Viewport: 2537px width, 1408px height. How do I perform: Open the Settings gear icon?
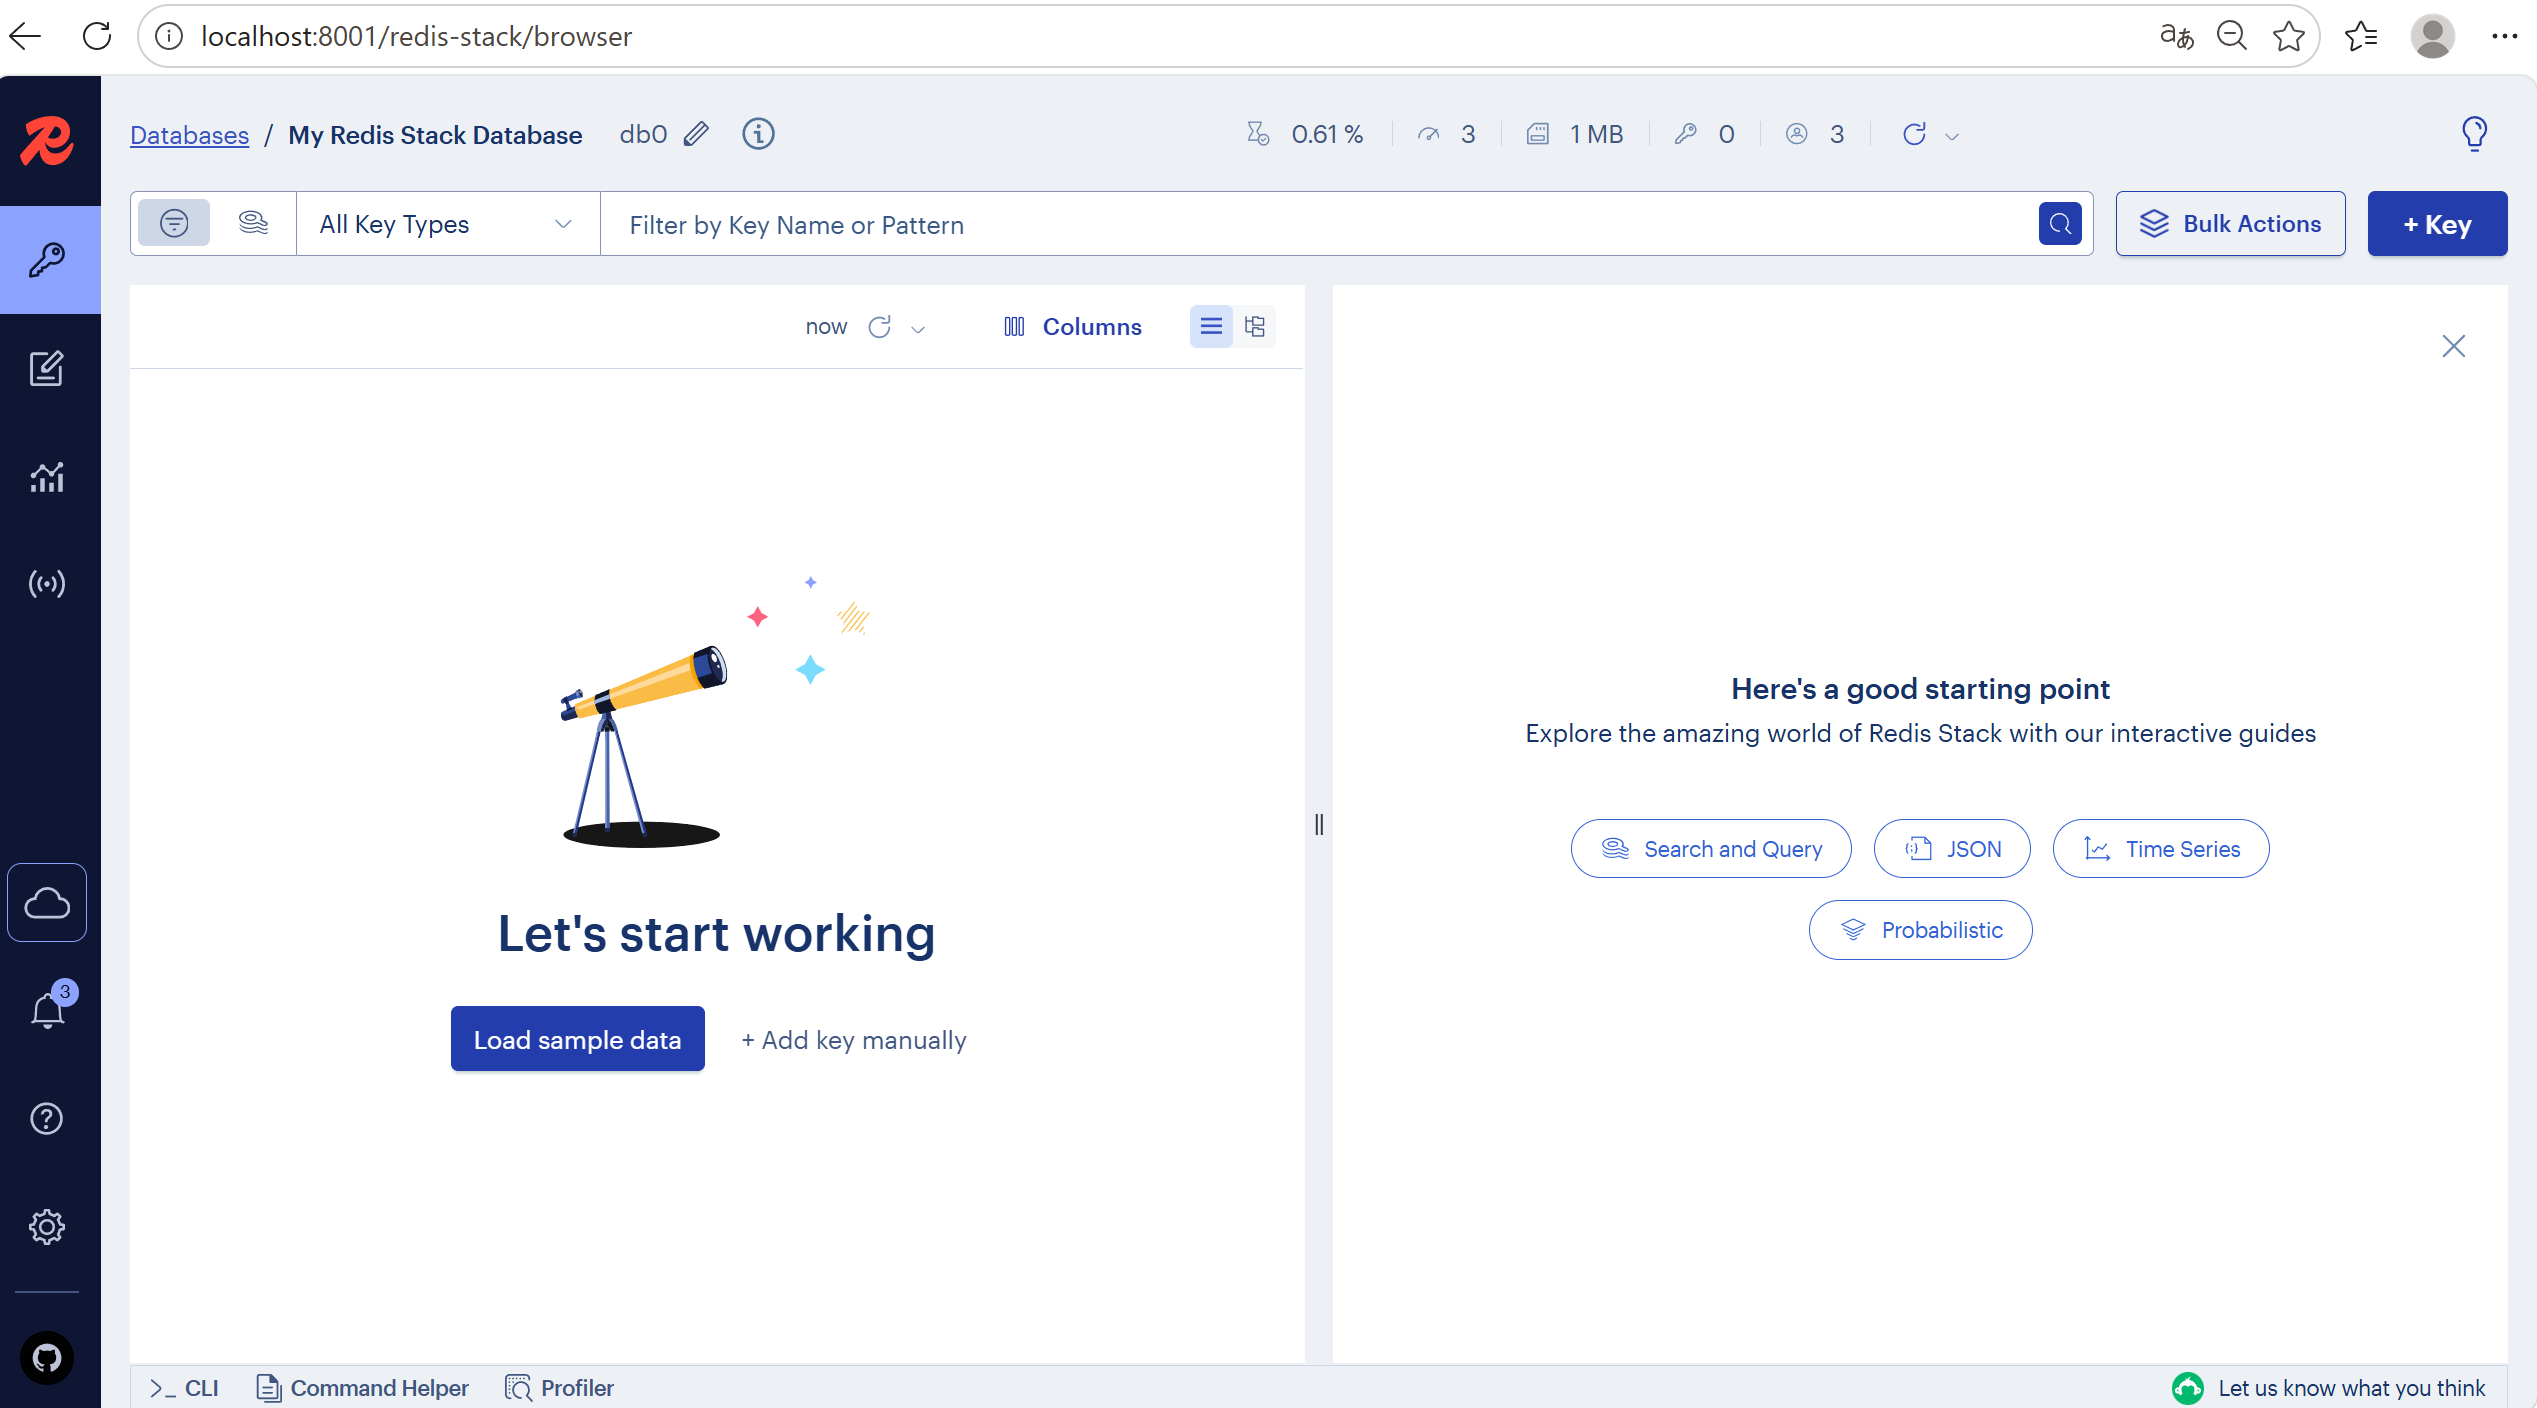pos(47,1226)
